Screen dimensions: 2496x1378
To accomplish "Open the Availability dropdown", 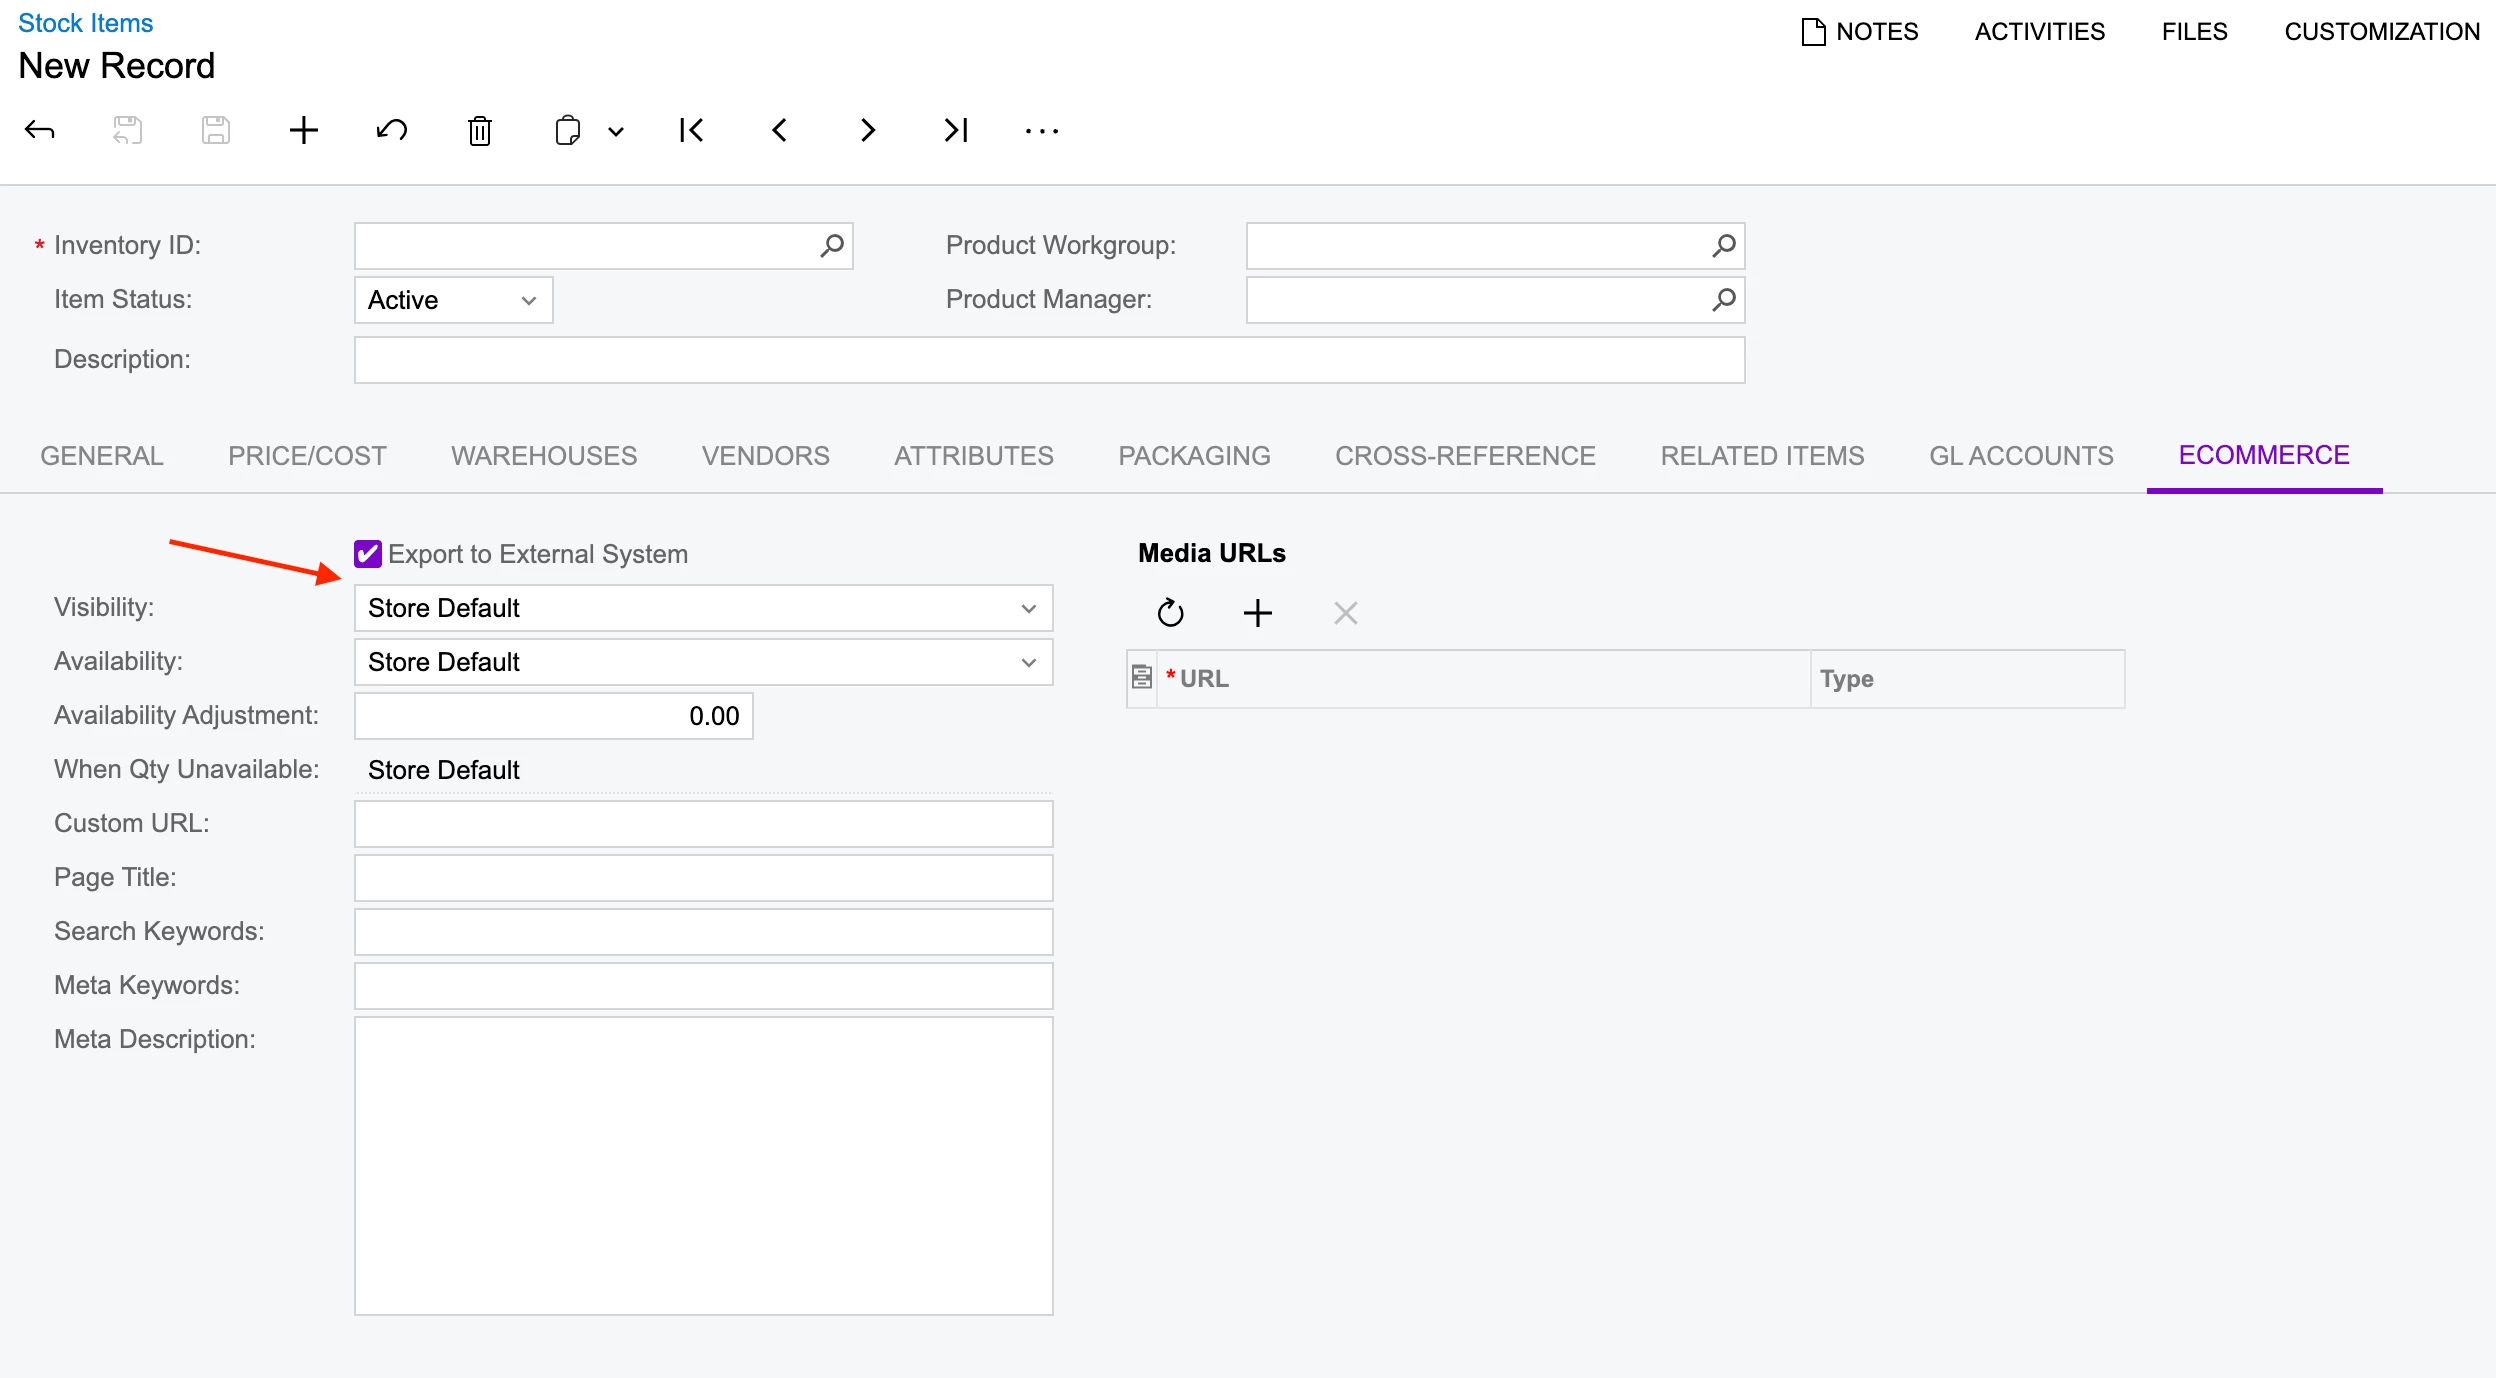I will [x=1028, y=662].
